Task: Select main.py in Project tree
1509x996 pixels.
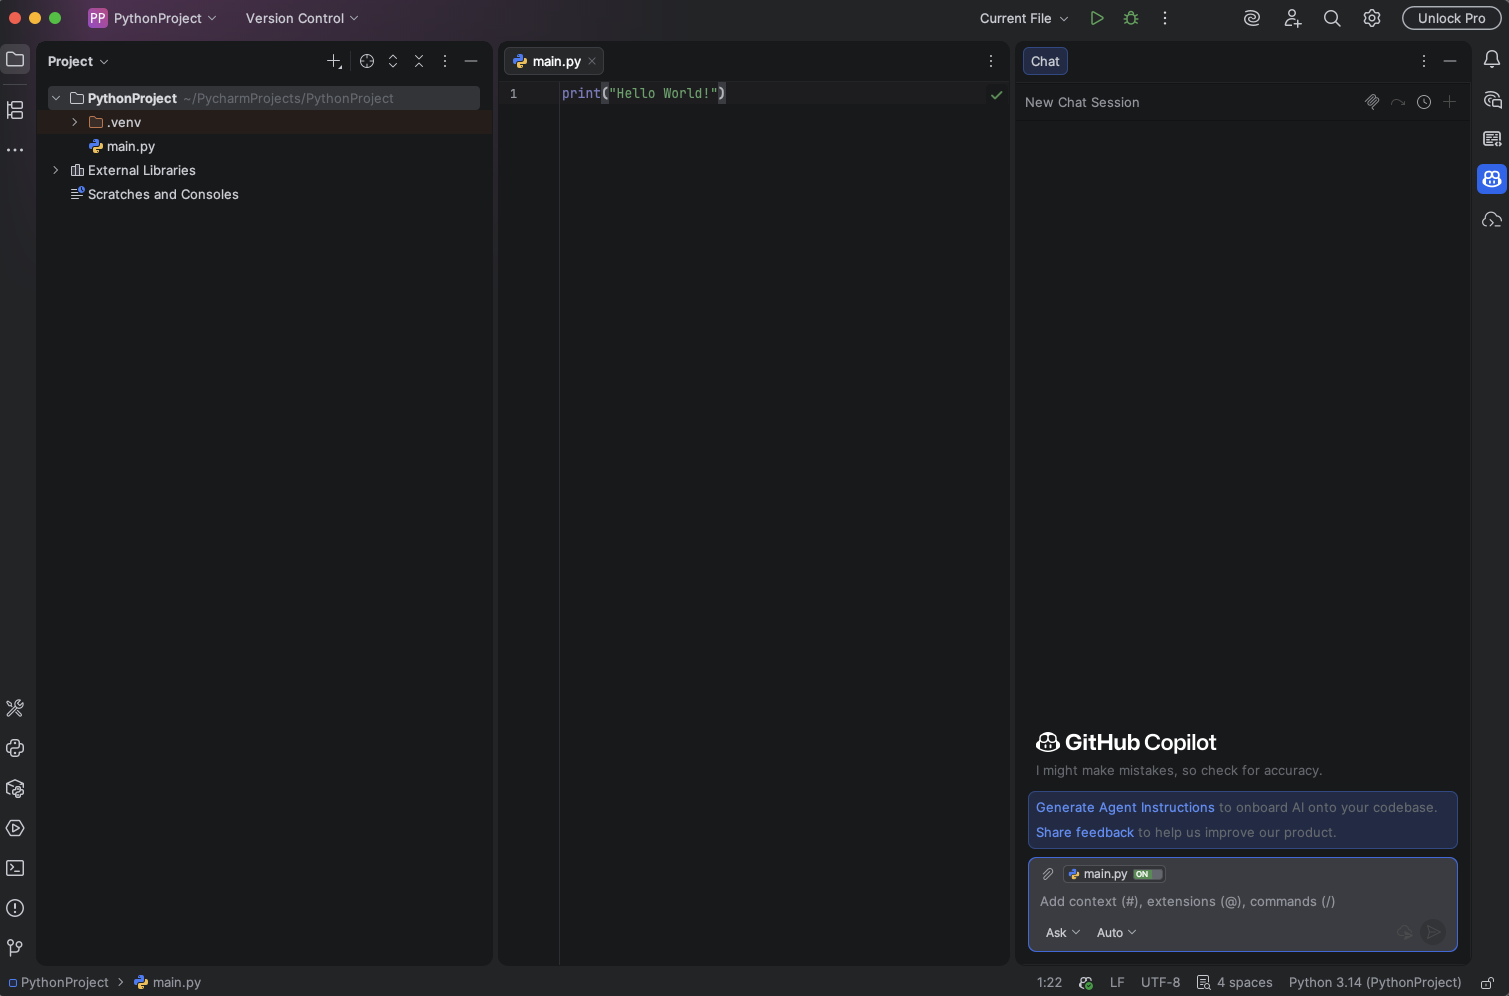Action: coord(130,146)
